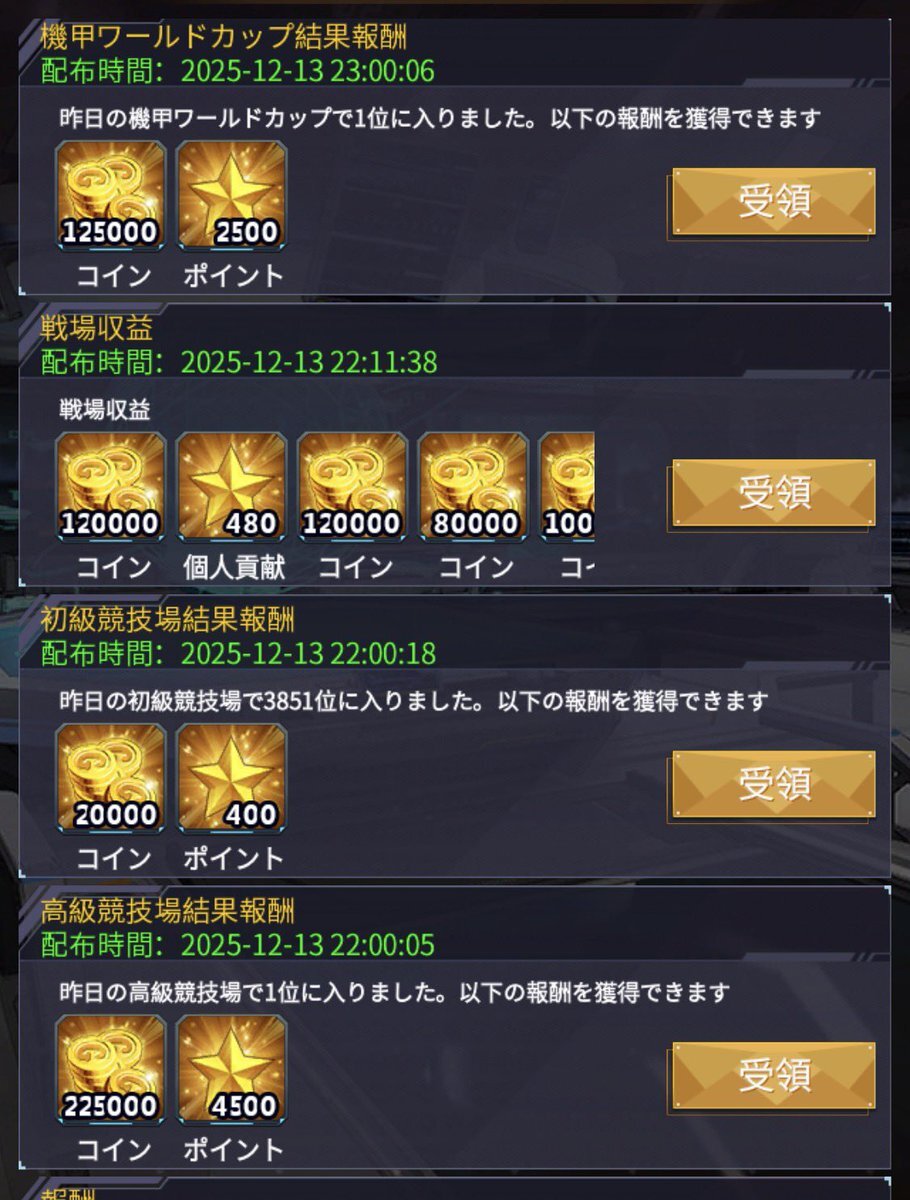Select the 480 個人貢献 star icon
The width and height of the screenshot is (910, 1200).
point(231,487)
